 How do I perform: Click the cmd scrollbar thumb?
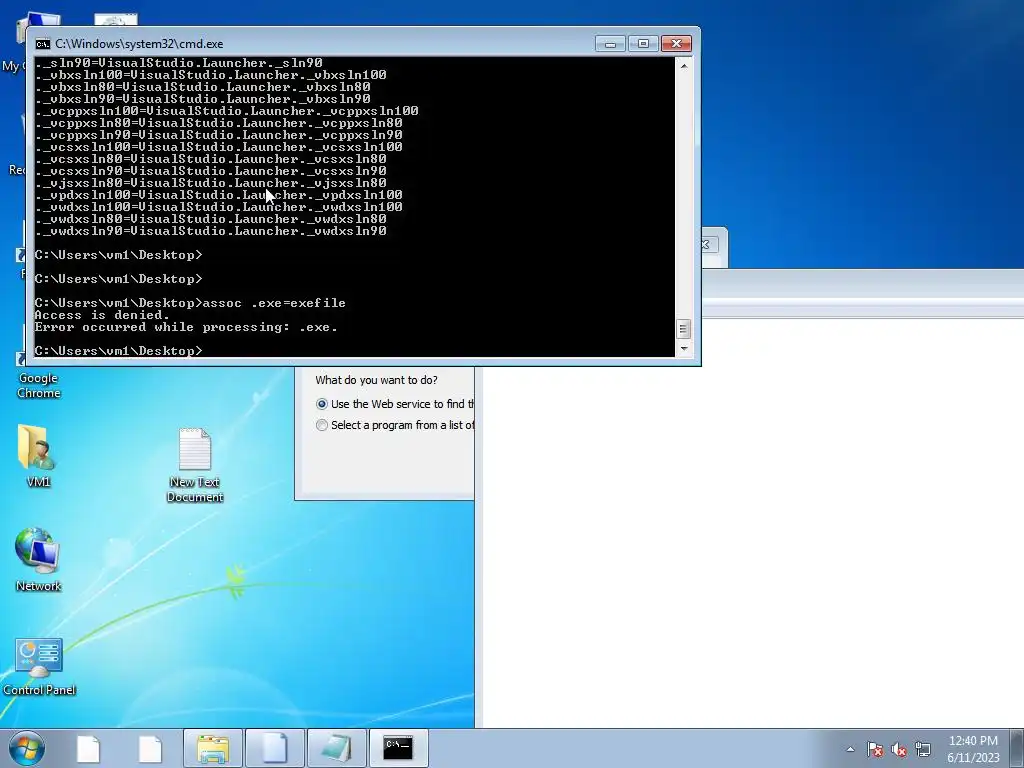[683, 328]
